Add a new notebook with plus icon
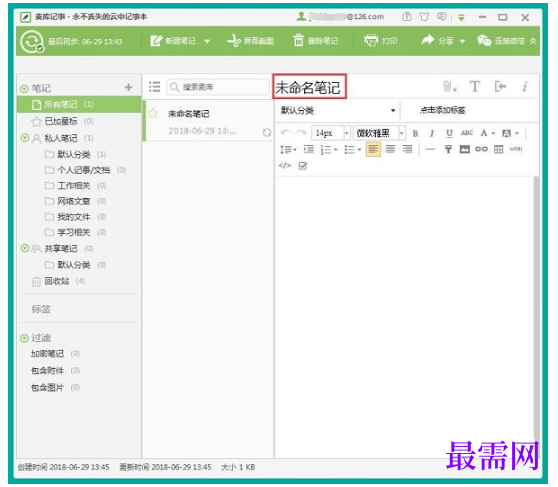 (128, 87)
